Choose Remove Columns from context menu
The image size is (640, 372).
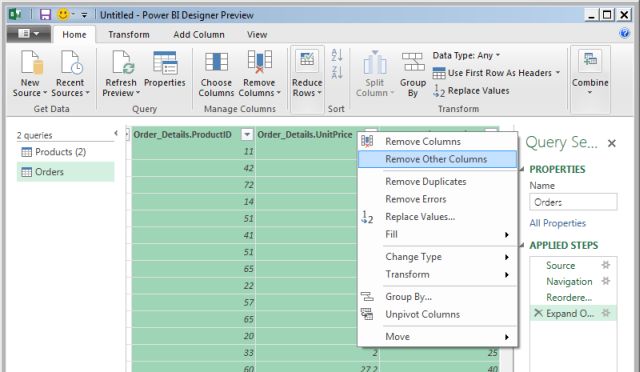438,142
